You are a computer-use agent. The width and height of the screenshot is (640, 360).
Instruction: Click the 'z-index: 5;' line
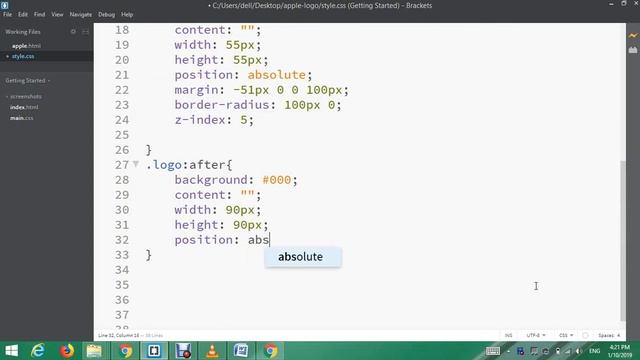[x=214, y=120]
